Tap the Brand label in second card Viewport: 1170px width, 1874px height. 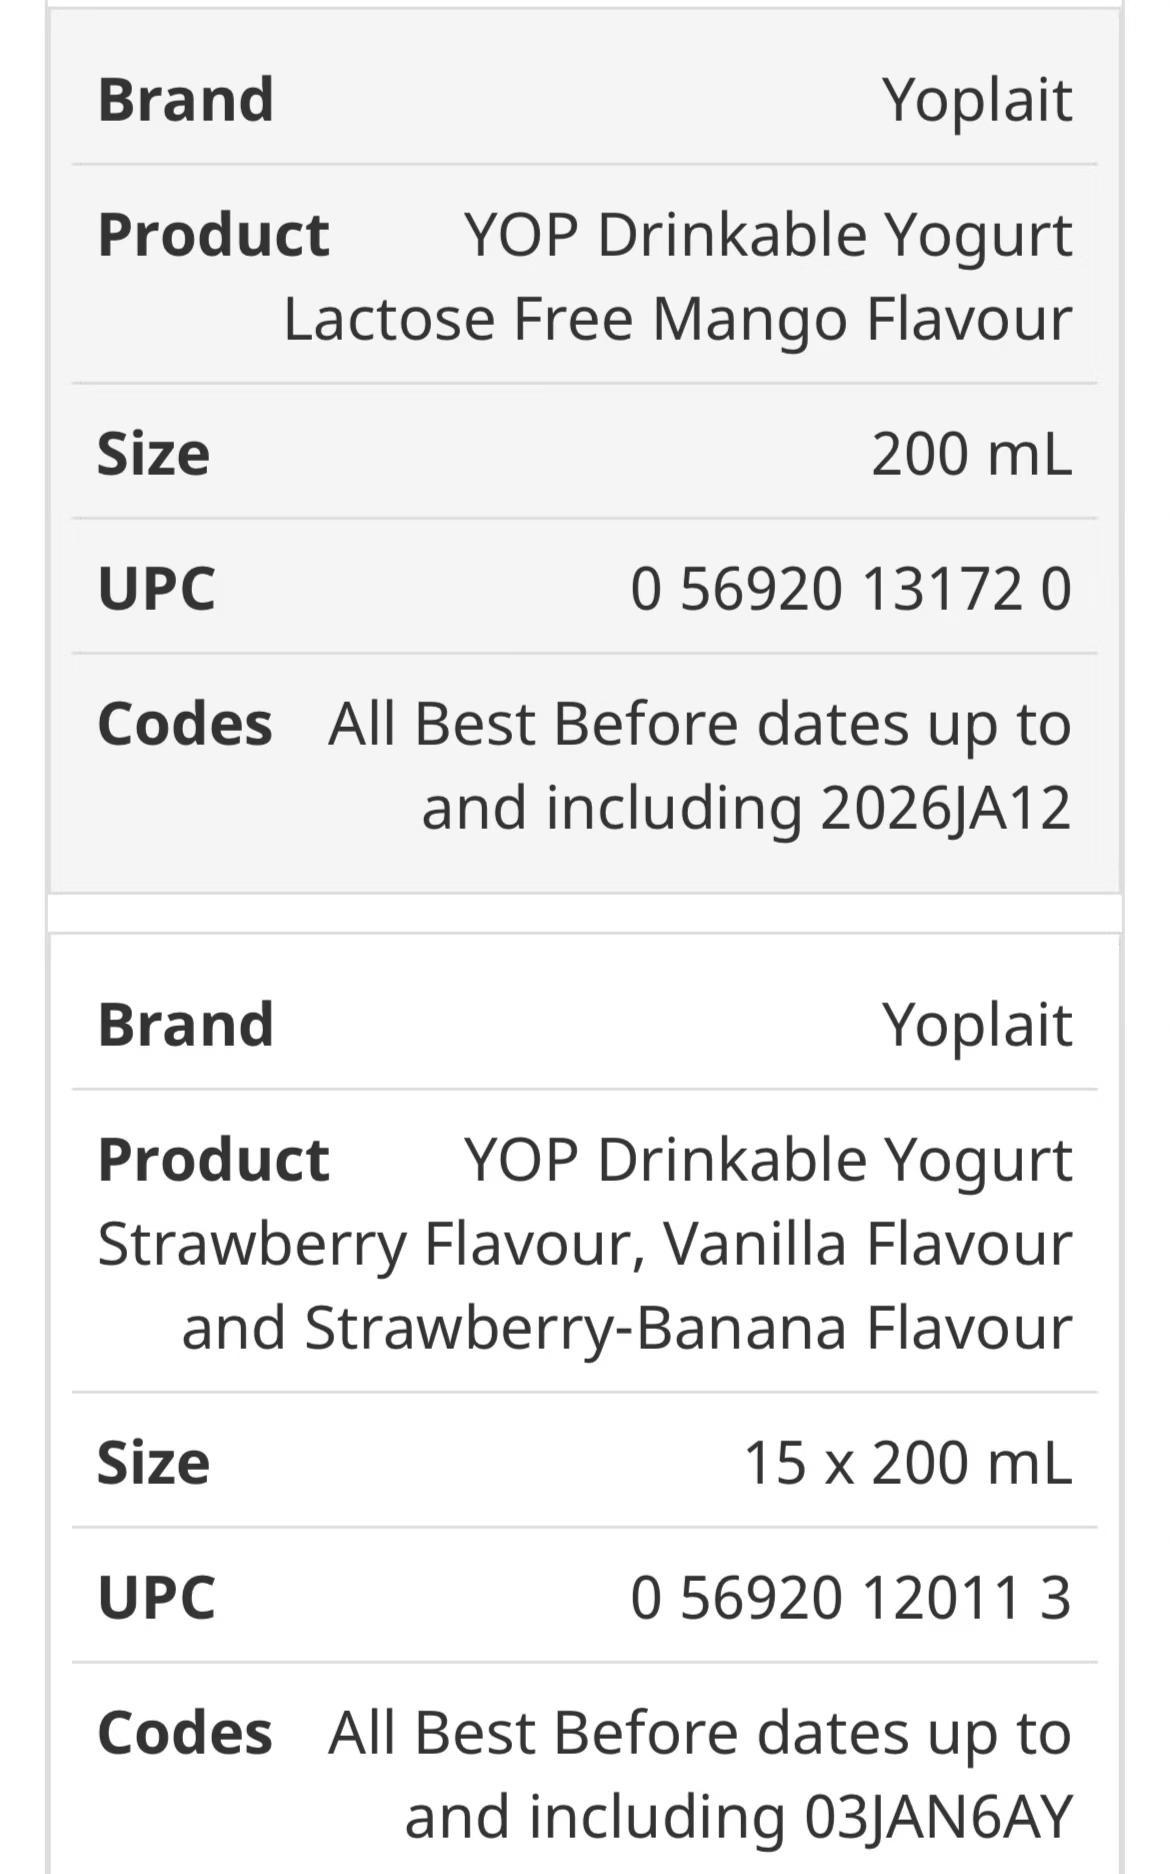(186, 1025)
